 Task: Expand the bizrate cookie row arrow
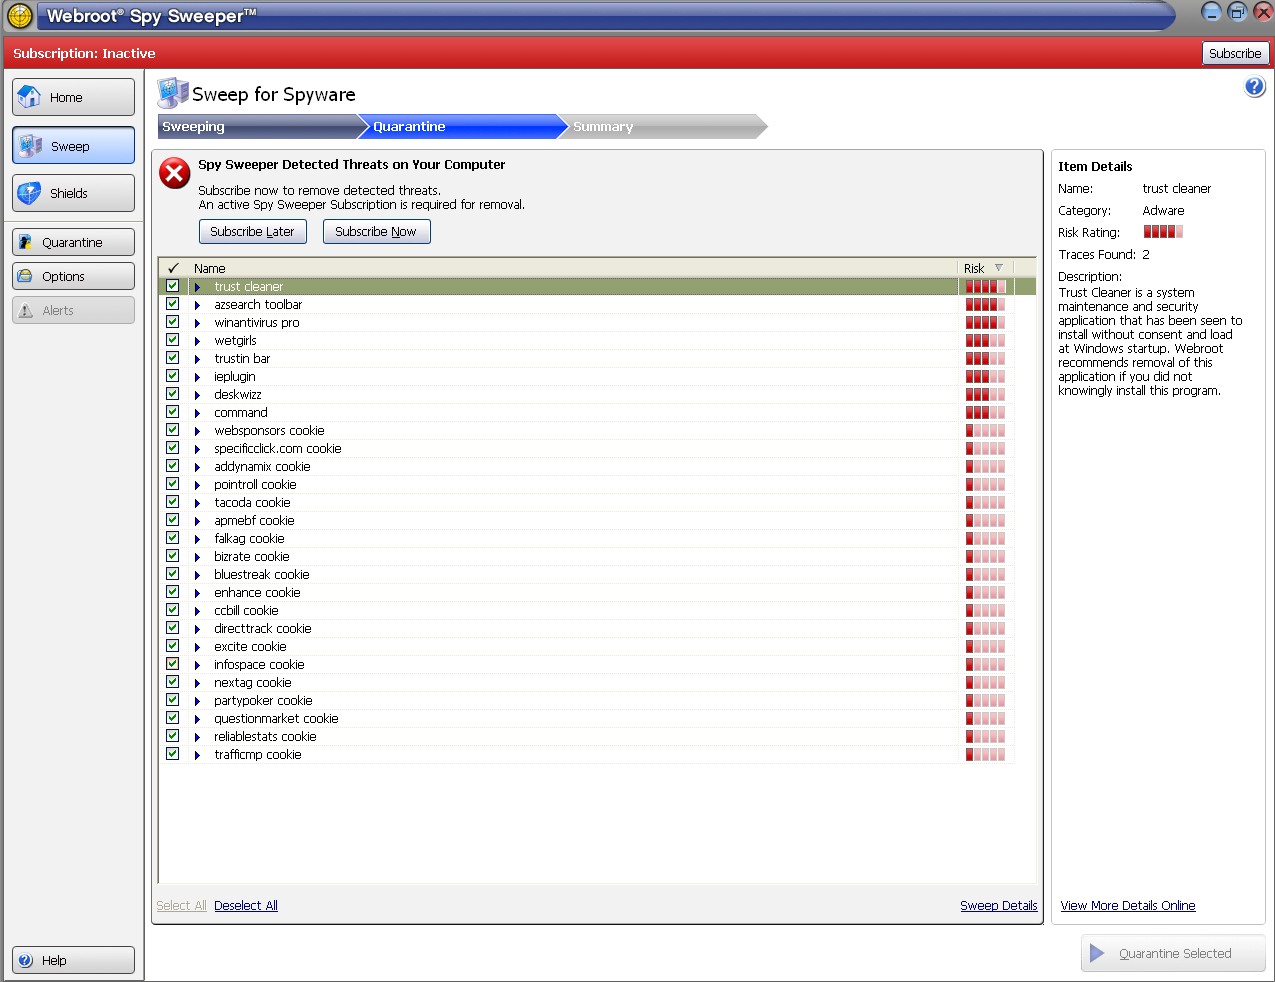pyautogui.click(x=197, y=557)
